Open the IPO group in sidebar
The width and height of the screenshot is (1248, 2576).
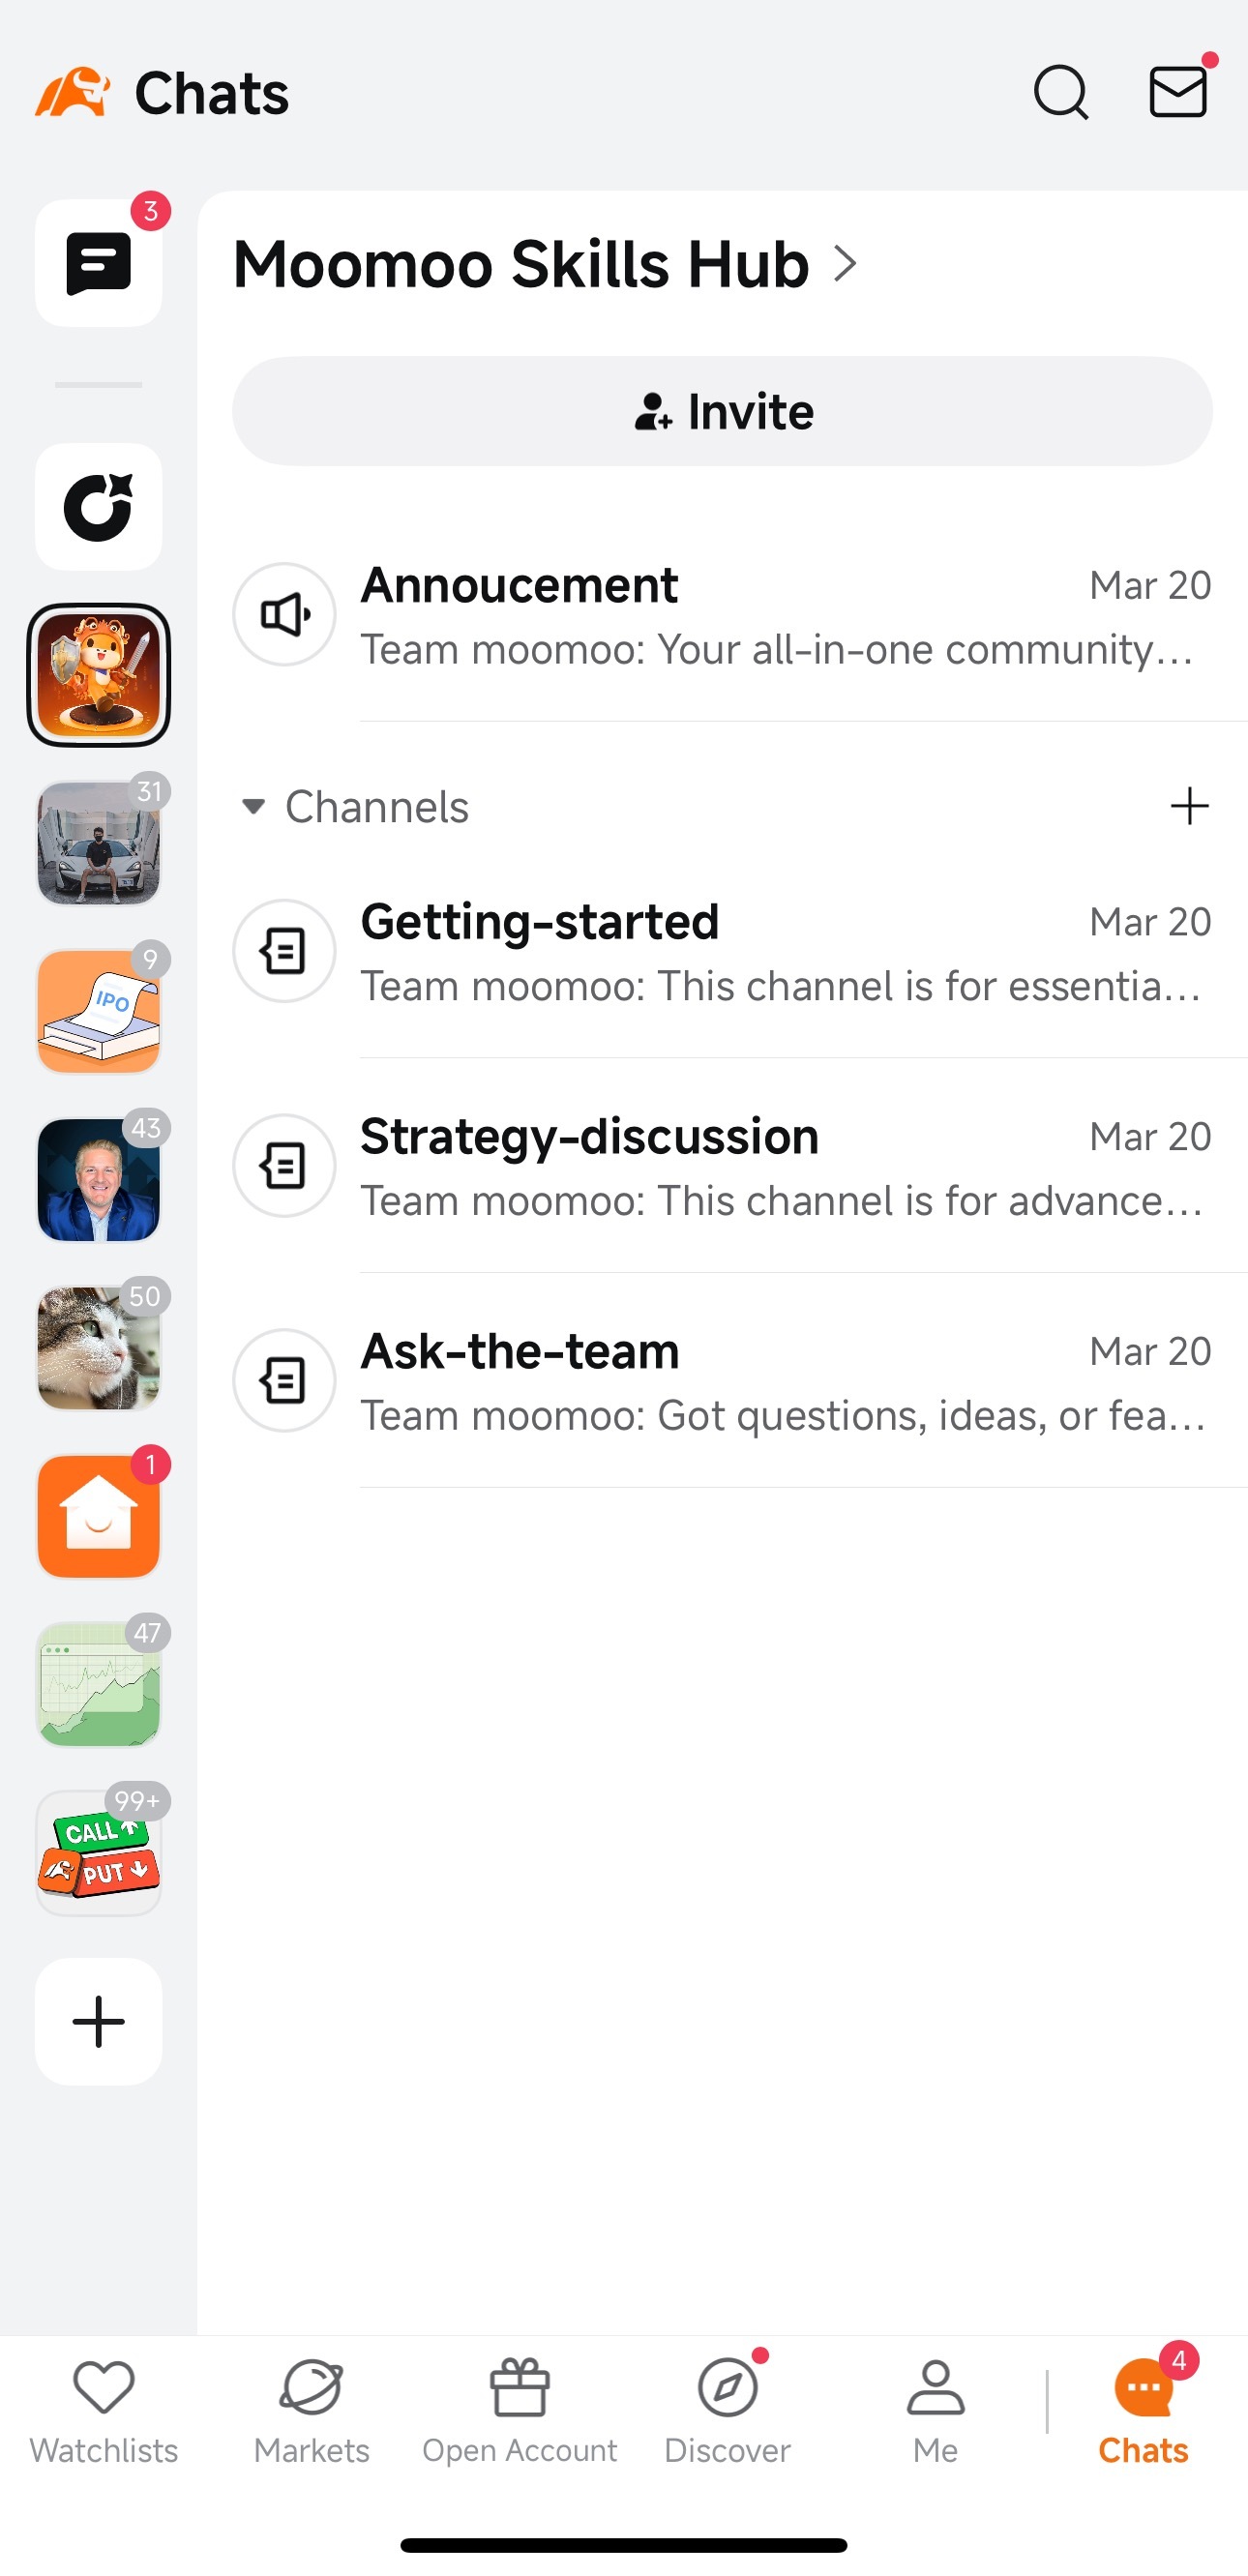tap(98, 1011)
